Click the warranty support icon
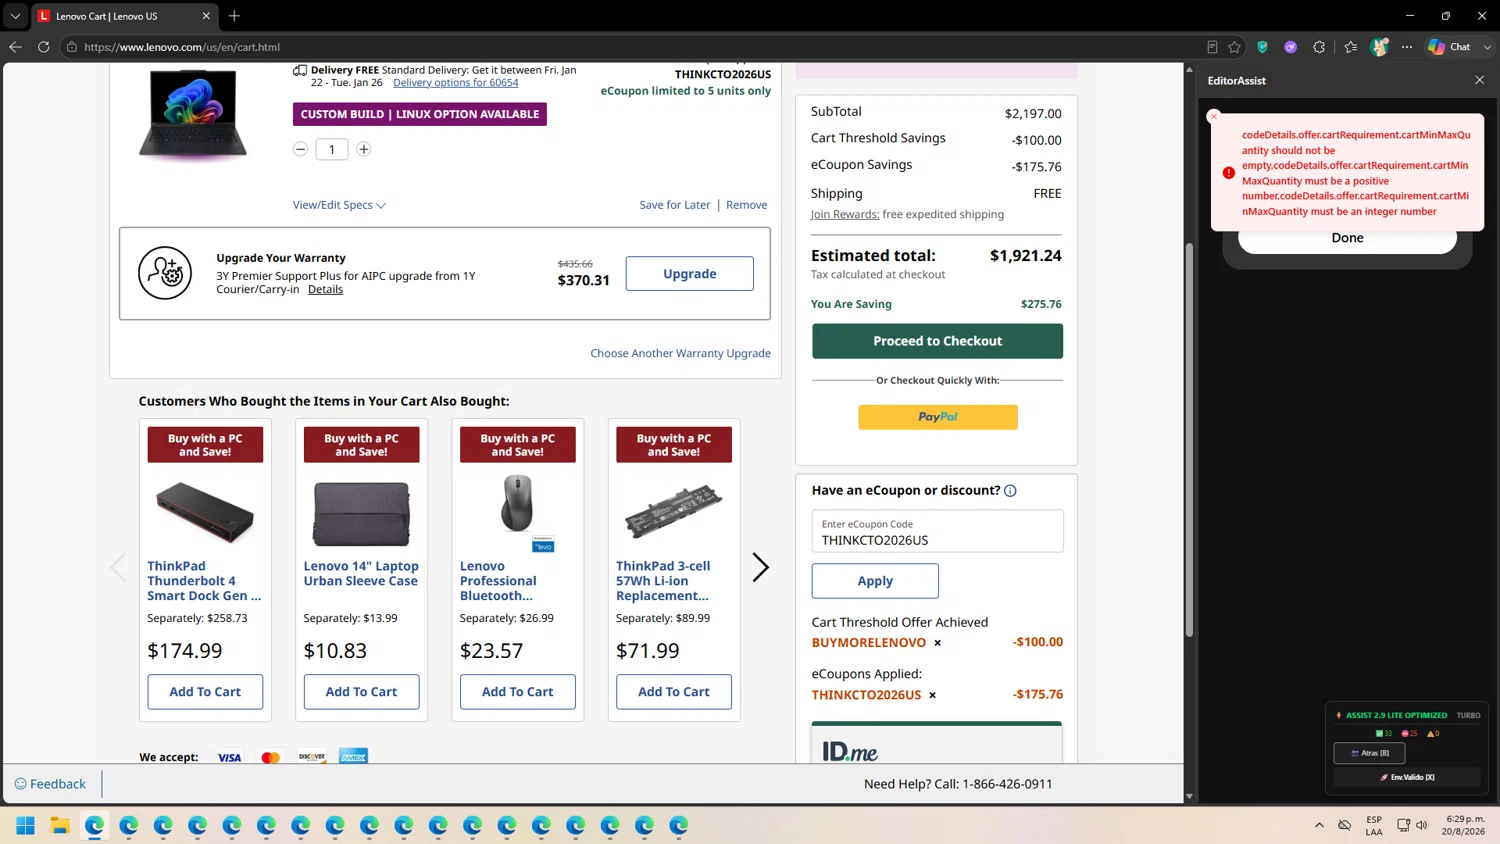The height and width of the screenshot is (844, 1500). 165,273
